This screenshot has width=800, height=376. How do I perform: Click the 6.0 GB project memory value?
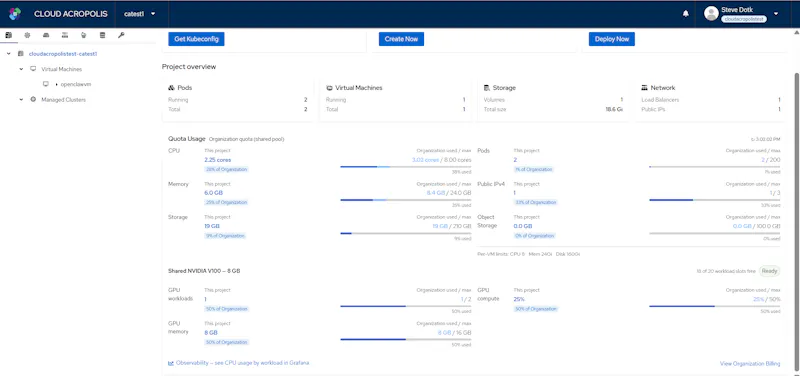coord(213,193)
